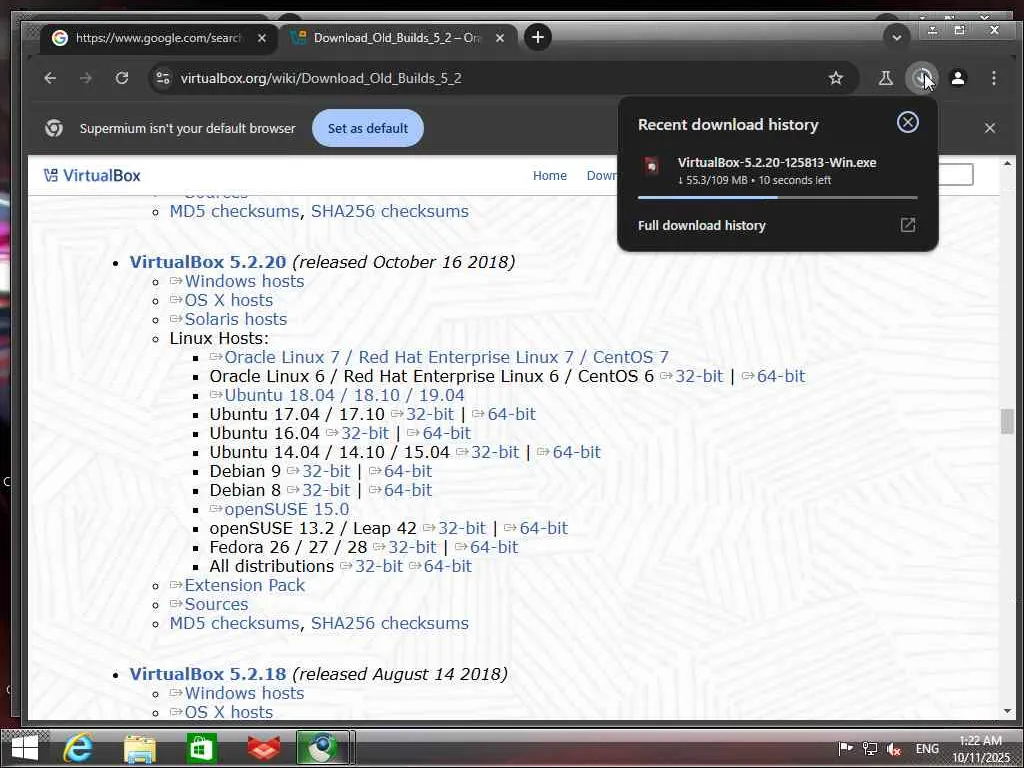
Task: Click the external link icon for download history
Action: [908, 225]
